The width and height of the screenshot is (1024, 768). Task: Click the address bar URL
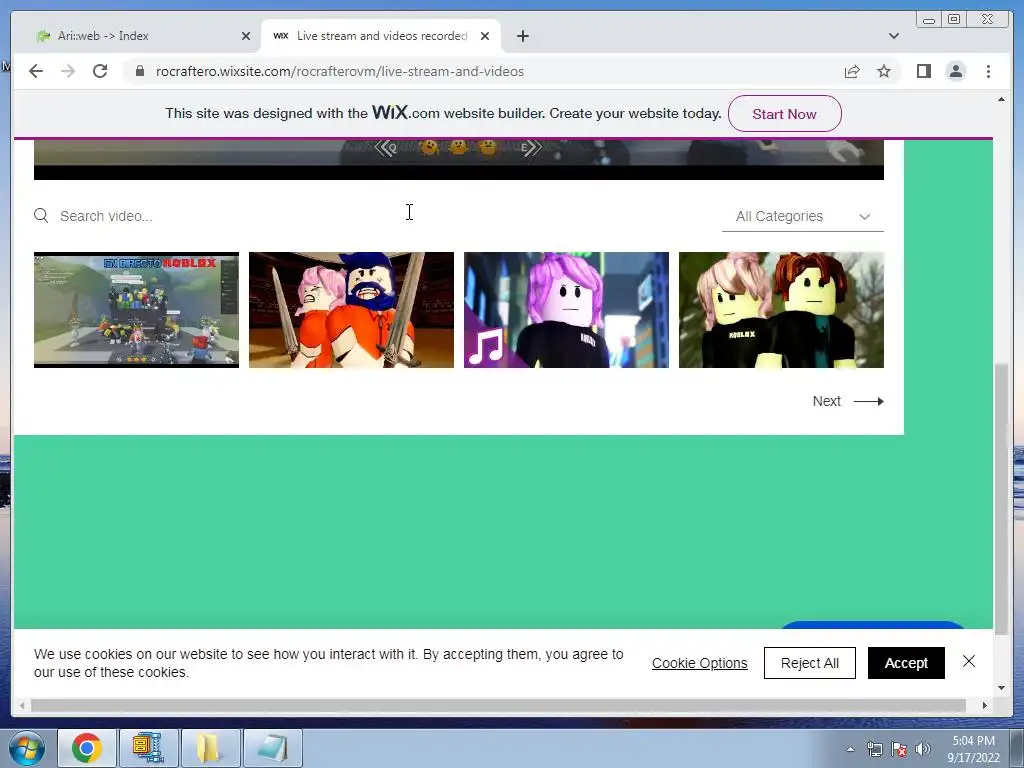click(340, 71)
